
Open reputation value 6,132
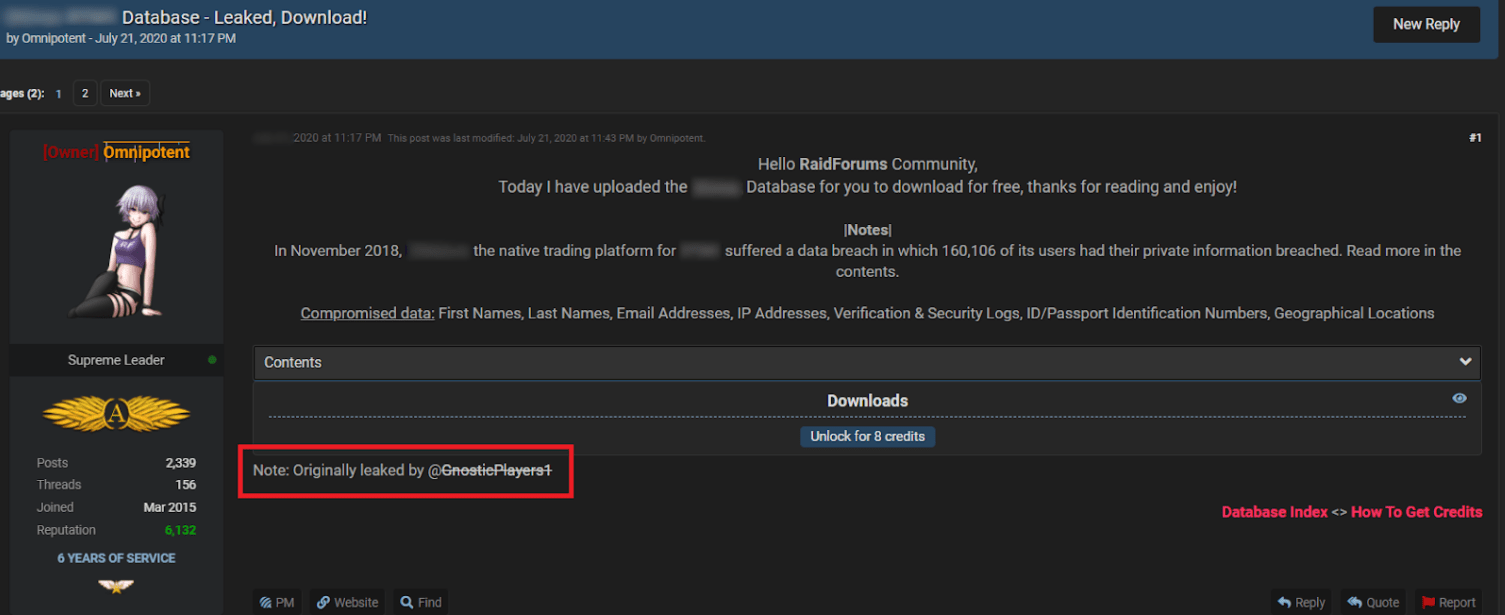coord(180,530)
